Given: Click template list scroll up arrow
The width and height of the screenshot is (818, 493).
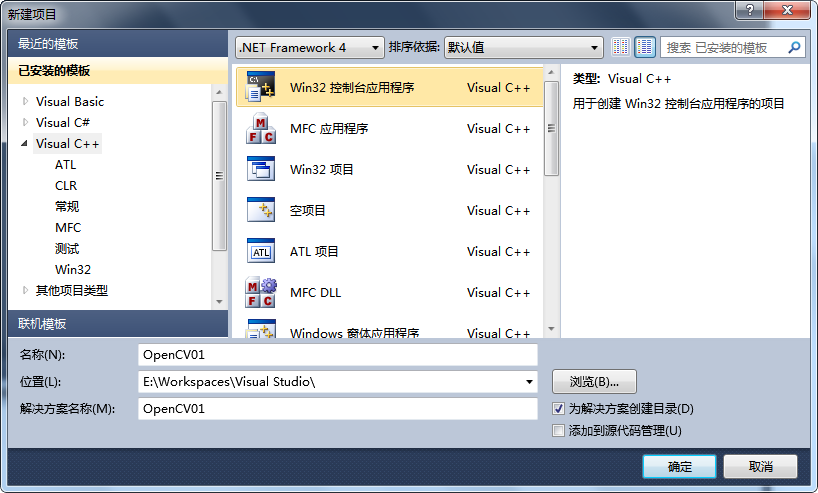Looking at the screenshot, I should (551, 72).
